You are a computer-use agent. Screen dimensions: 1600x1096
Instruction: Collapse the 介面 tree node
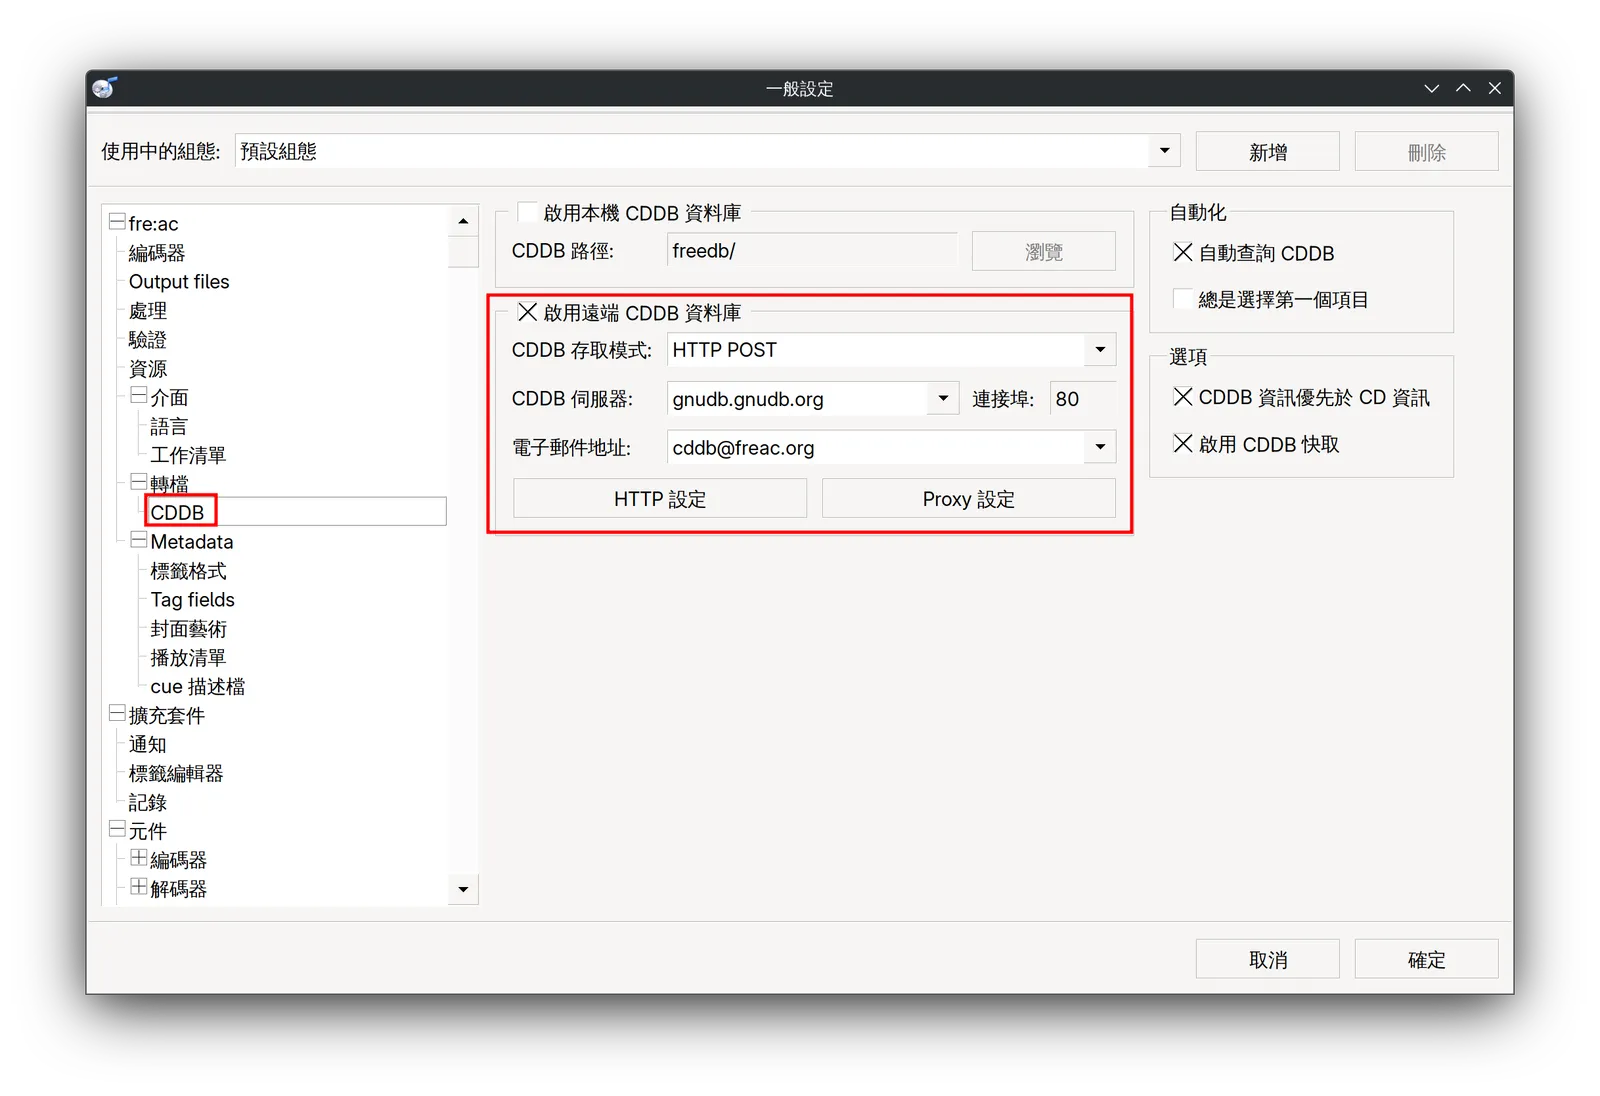pos(139,395)
